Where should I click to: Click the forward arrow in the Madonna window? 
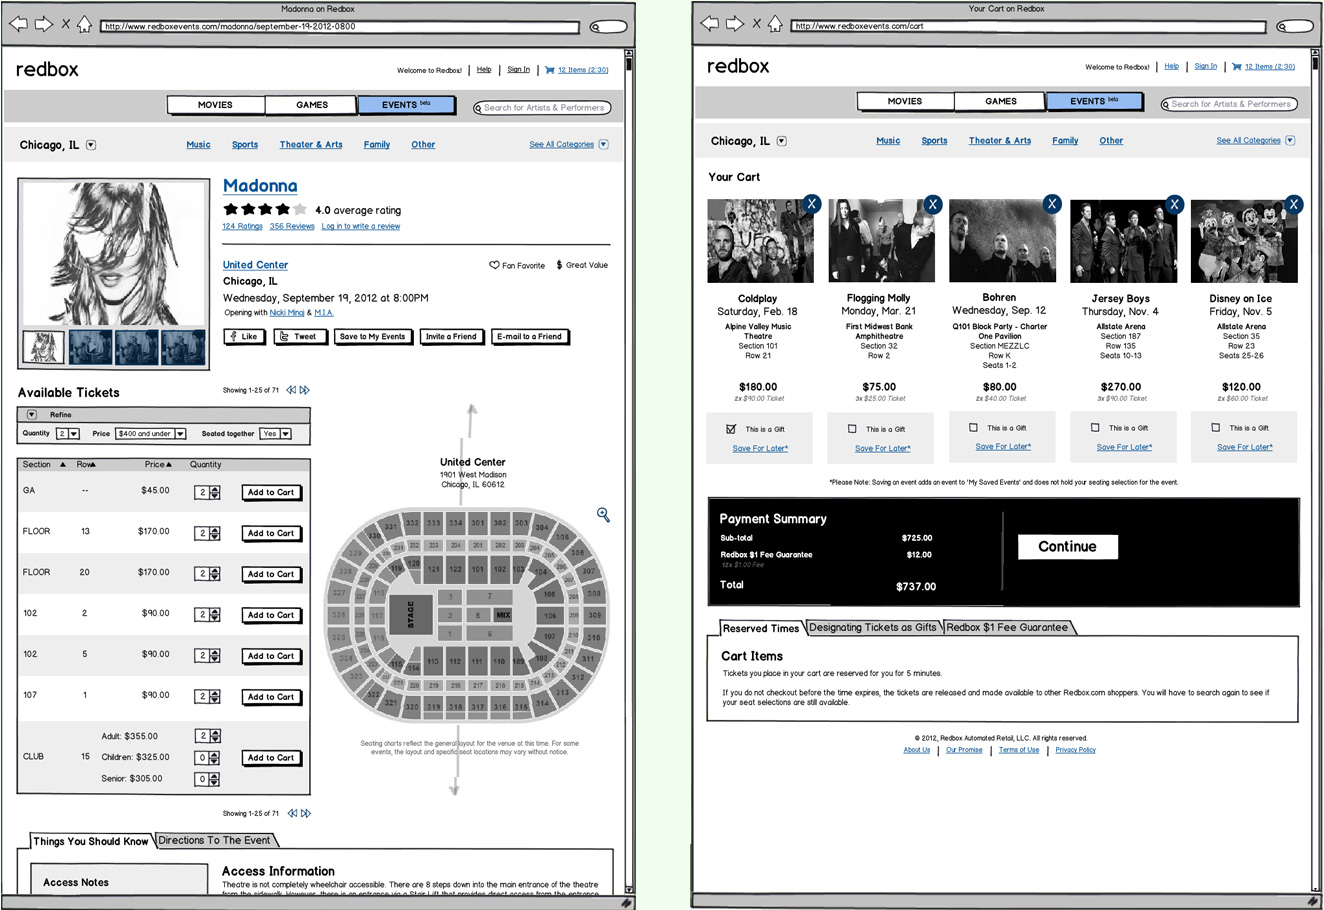[43, 24]
